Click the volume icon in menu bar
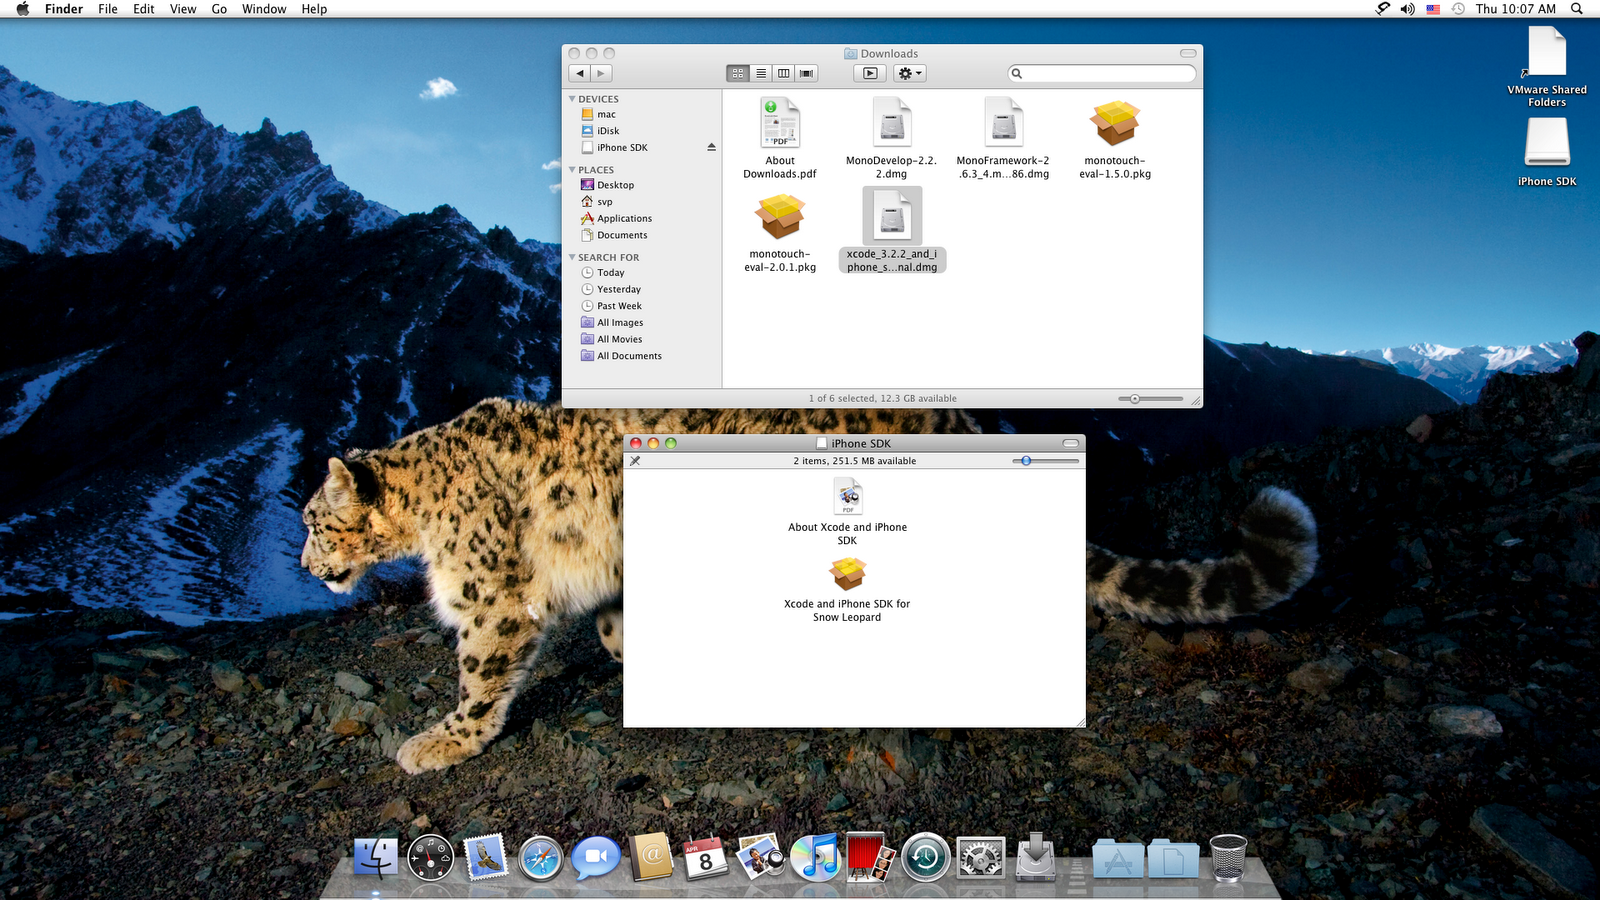The image size is (1600, 900). pos(1407,9)
